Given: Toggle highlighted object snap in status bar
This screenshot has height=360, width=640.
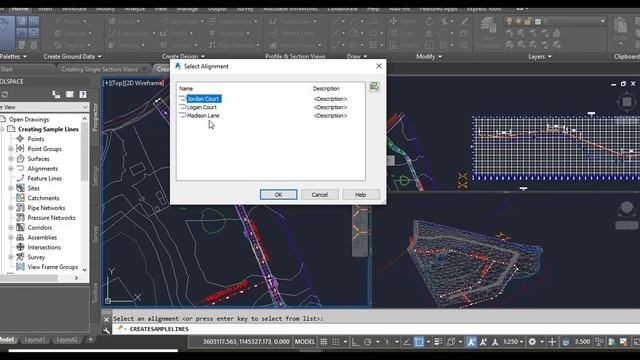Looking at the screenshot, I should [x=419, y=342].
